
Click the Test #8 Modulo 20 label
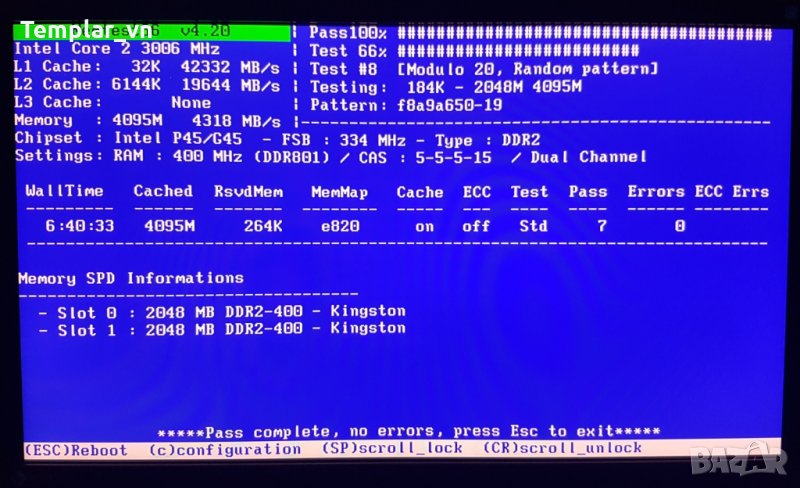(484, 69)
